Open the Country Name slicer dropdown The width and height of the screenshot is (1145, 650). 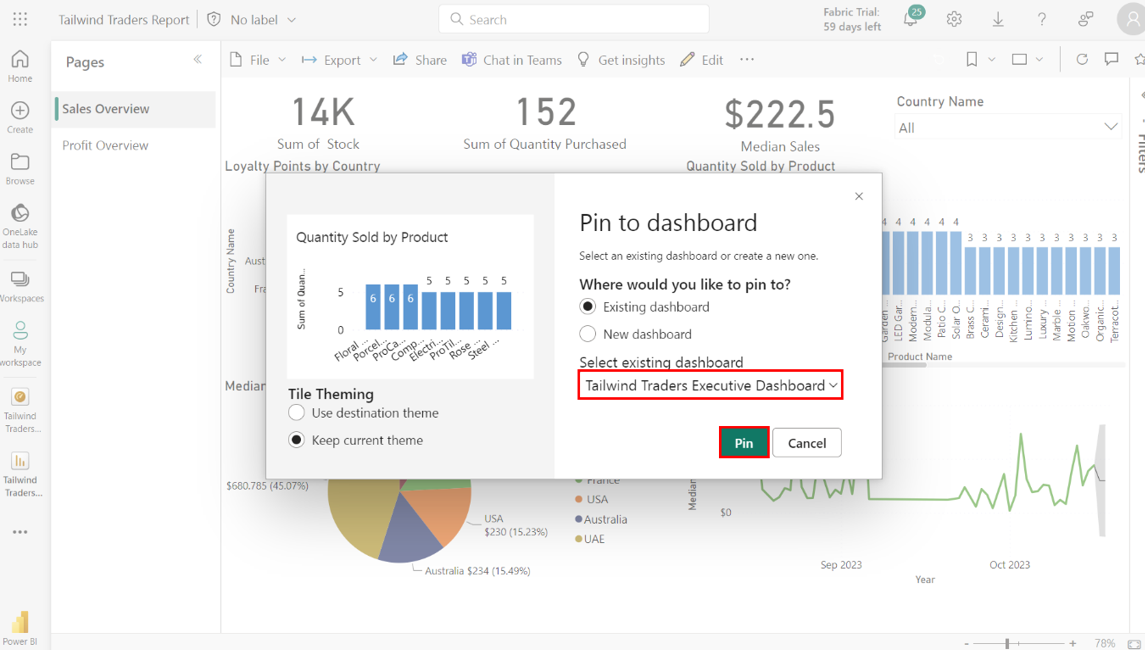[1007, 127]
